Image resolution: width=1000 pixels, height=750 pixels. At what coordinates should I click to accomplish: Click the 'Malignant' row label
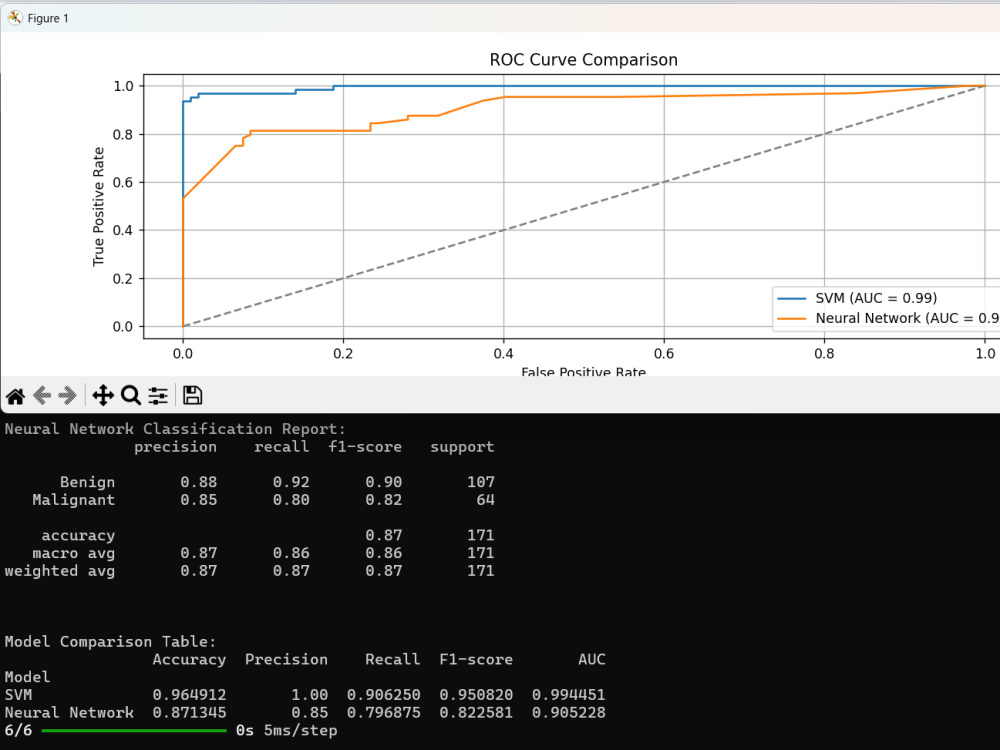point(74,500)
